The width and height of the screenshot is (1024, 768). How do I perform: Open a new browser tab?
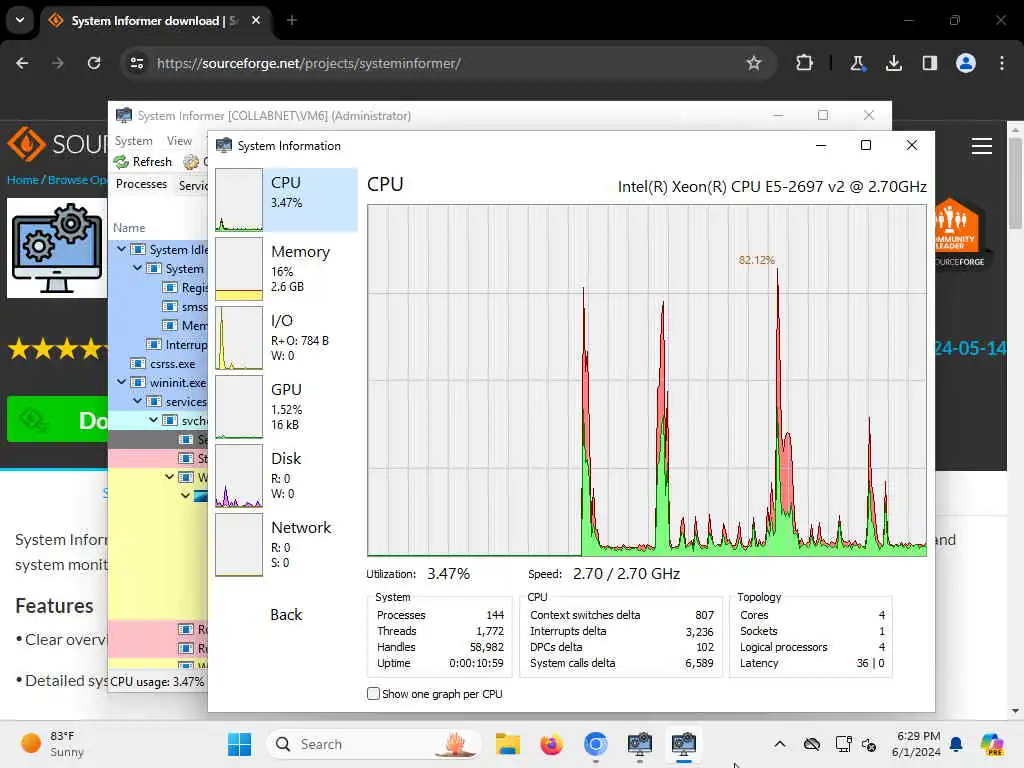point(292,20)
